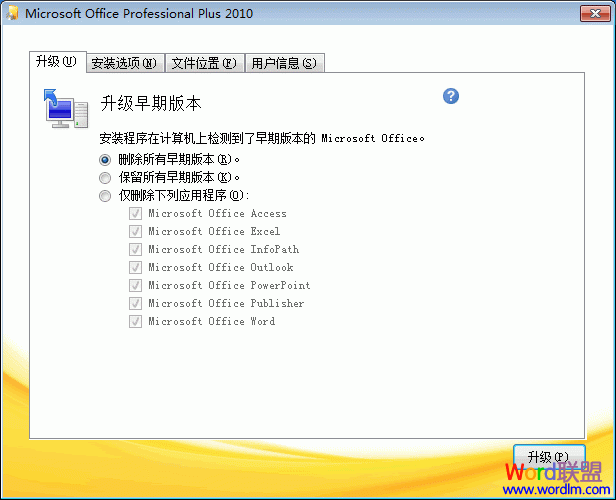Toggle the Microsoft Office Publisher checkbox
The width and height of the screenshot is (616, 500).
coord(134,304)
